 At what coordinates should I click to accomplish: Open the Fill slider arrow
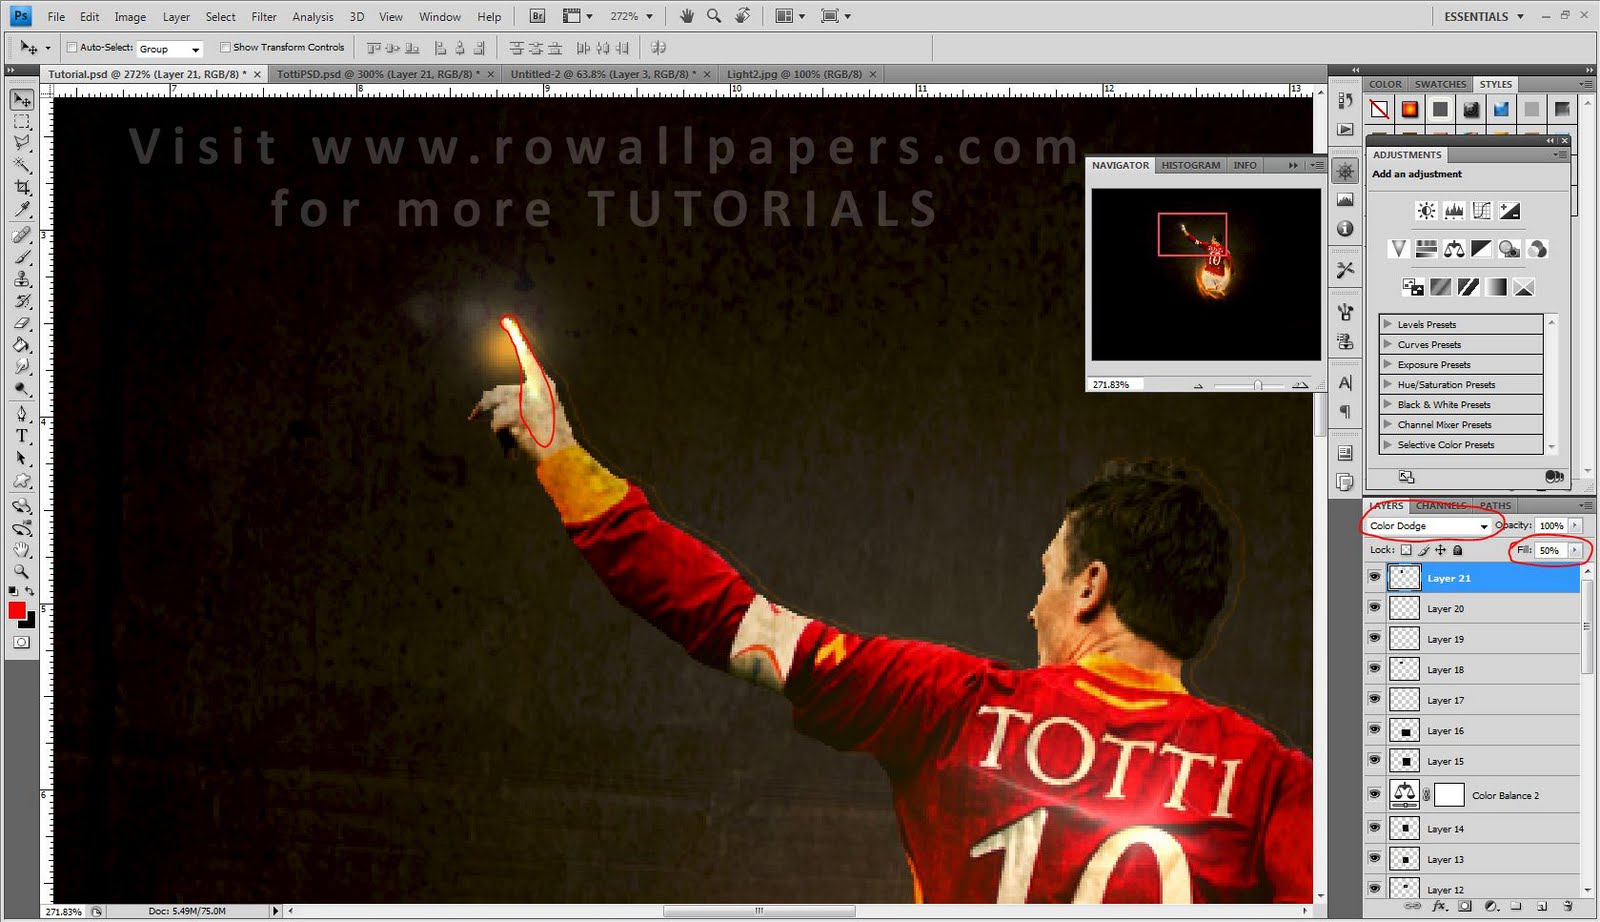[x=1575, y=550]
